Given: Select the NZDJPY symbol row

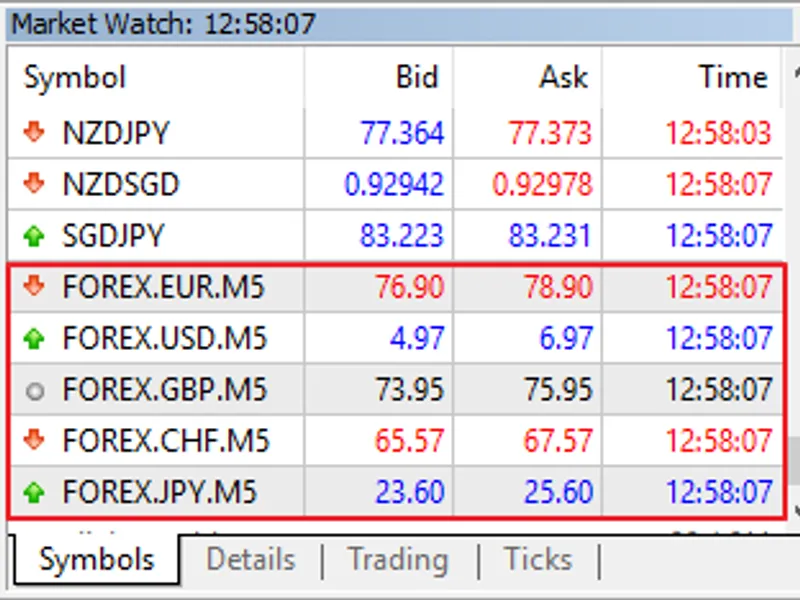Looking at the screenshot, I should 395,133.
